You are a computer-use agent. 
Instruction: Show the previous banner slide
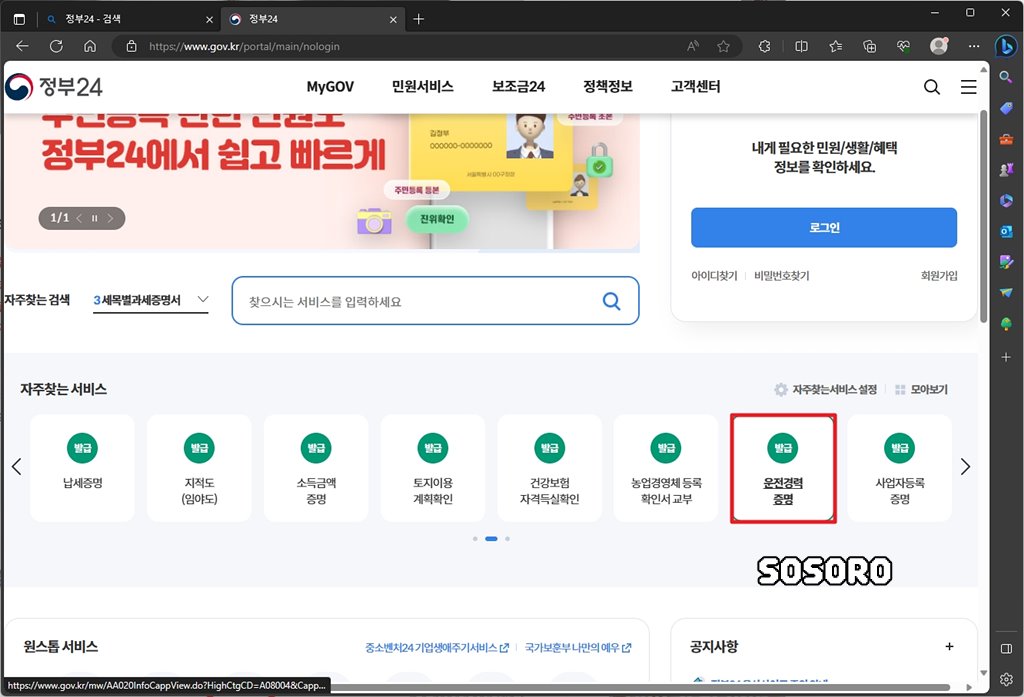coord(79,218)
